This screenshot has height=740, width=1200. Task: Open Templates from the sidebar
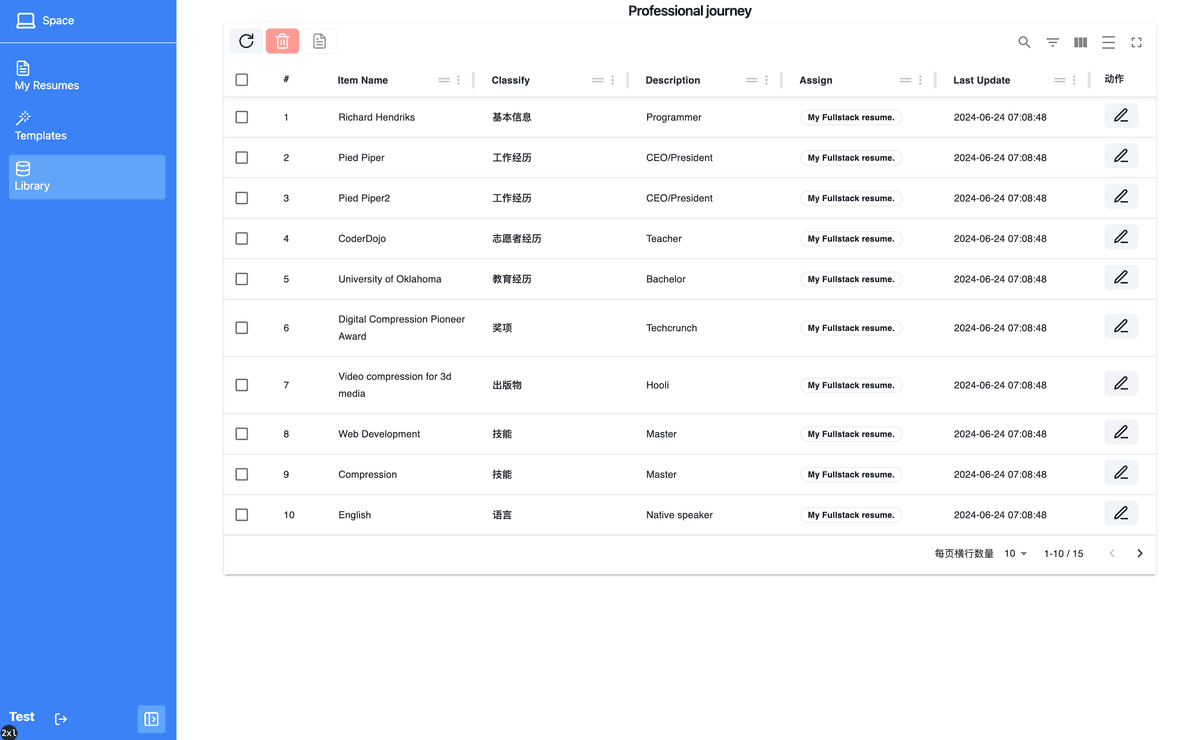(x=41, y=126)
